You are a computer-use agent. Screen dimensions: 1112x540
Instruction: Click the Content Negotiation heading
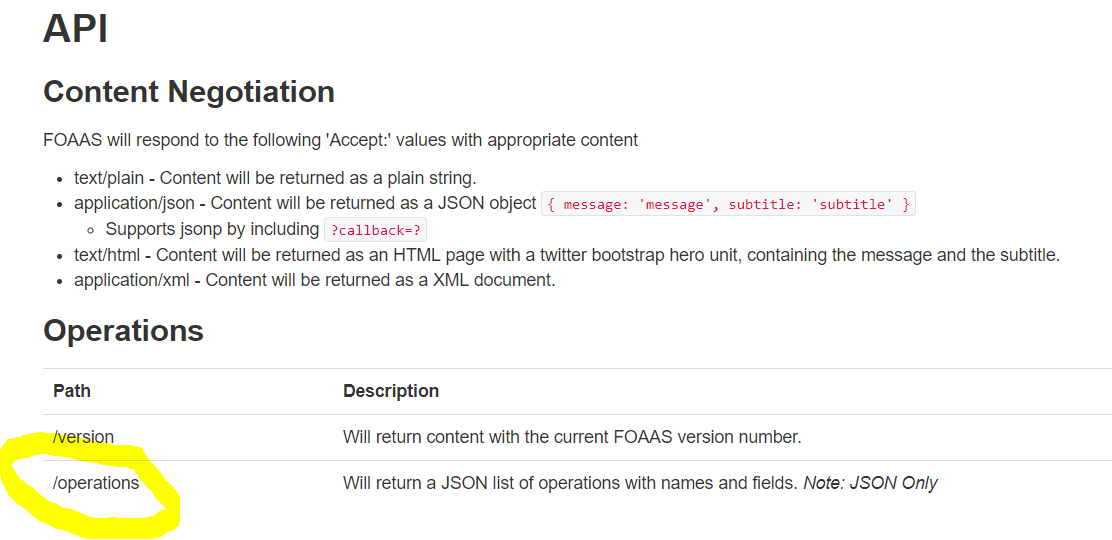coord(189,92)
